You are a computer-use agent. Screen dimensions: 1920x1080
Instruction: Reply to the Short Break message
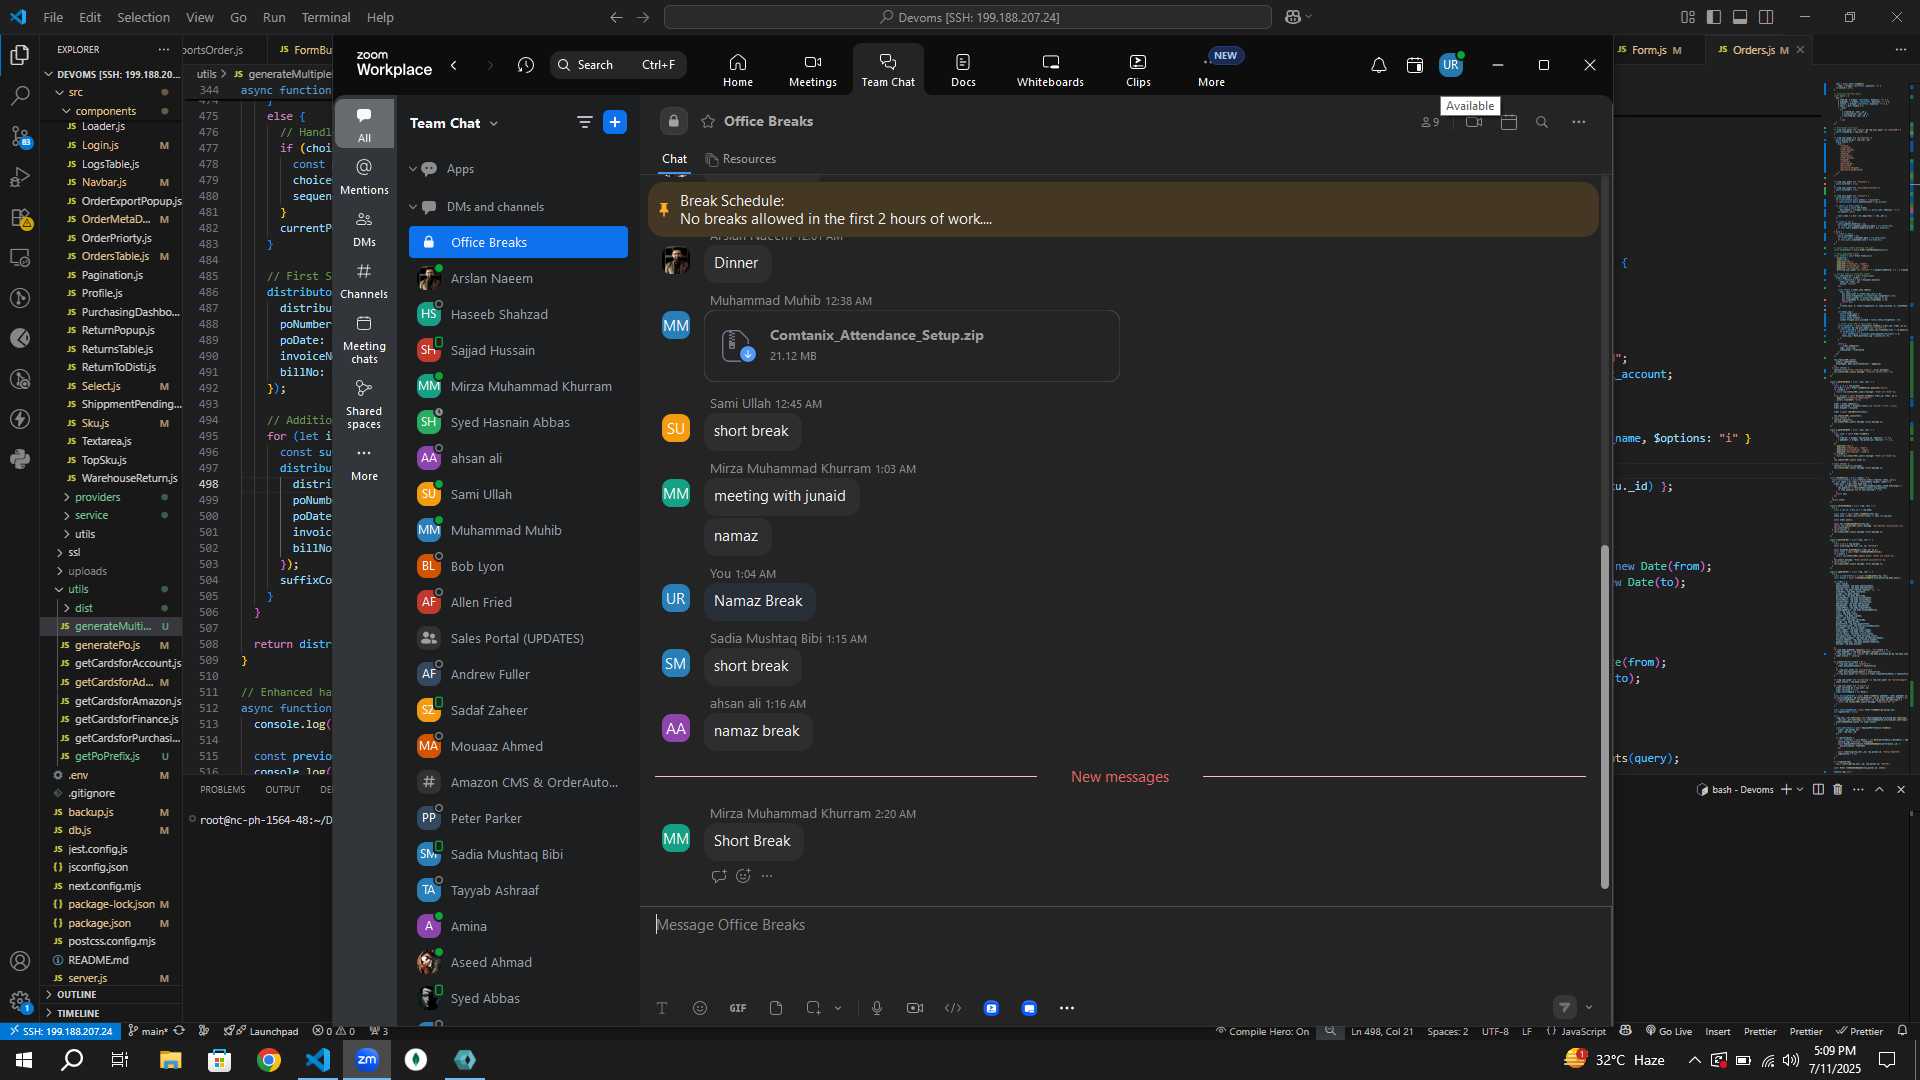tap(719, 876)
